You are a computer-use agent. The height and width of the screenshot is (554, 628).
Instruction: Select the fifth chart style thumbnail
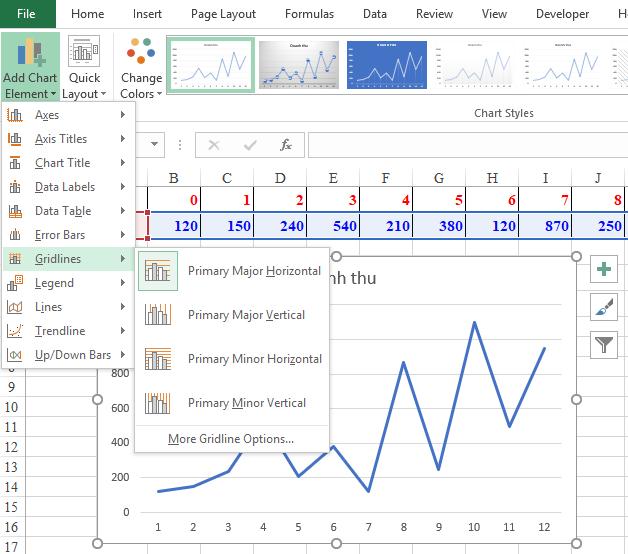click(x=563, y=65)
